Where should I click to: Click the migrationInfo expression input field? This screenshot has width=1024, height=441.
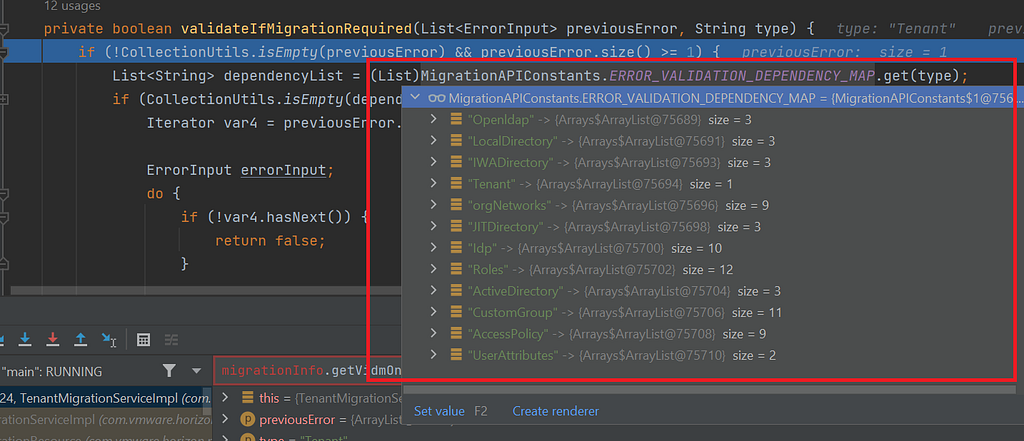click(x=308, y=371)
